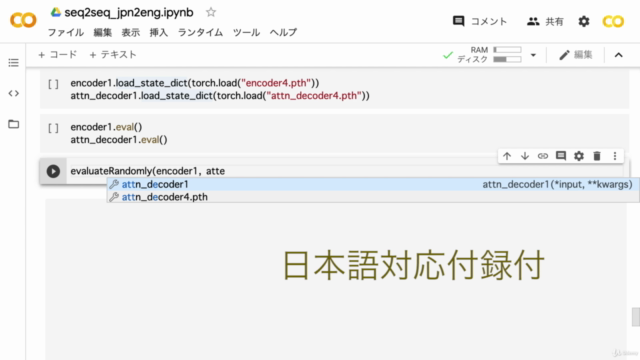Collapse the header with the chevron up
The height and width of the screenshot is (360, 640).
(618, 55)
